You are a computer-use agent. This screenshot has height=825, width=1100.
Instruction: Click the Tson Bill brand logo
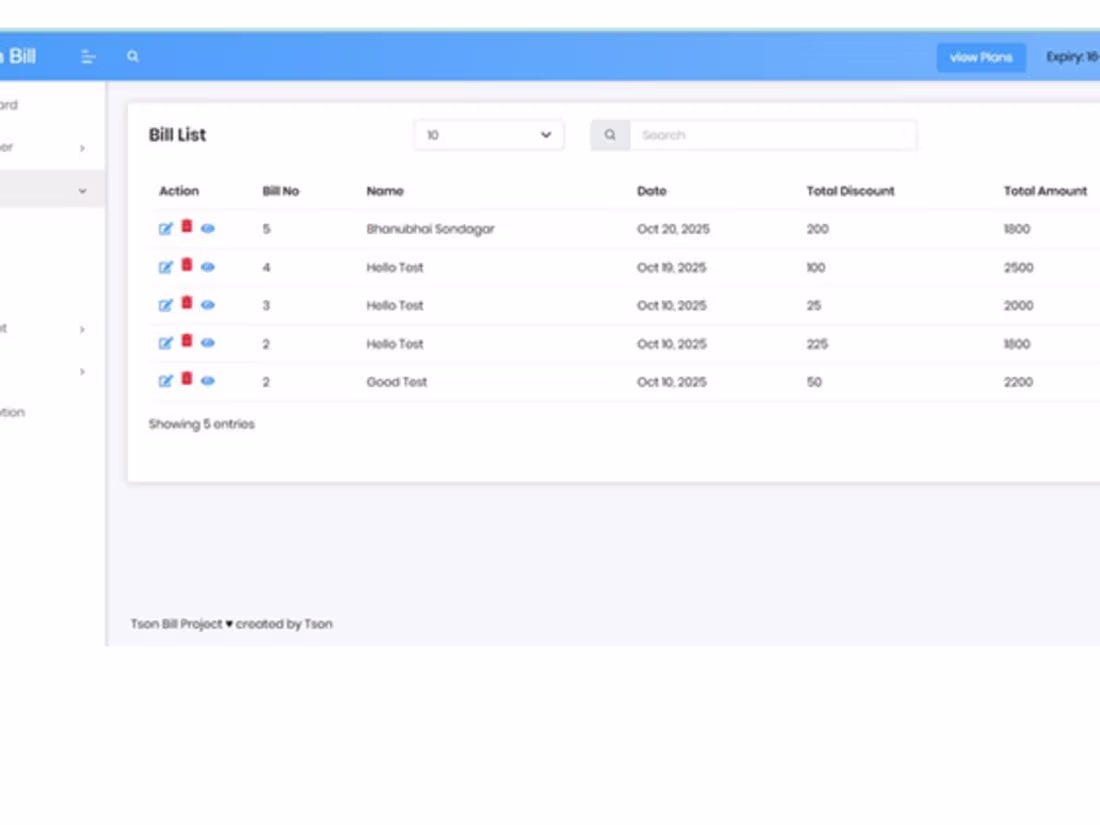point(20,57)
